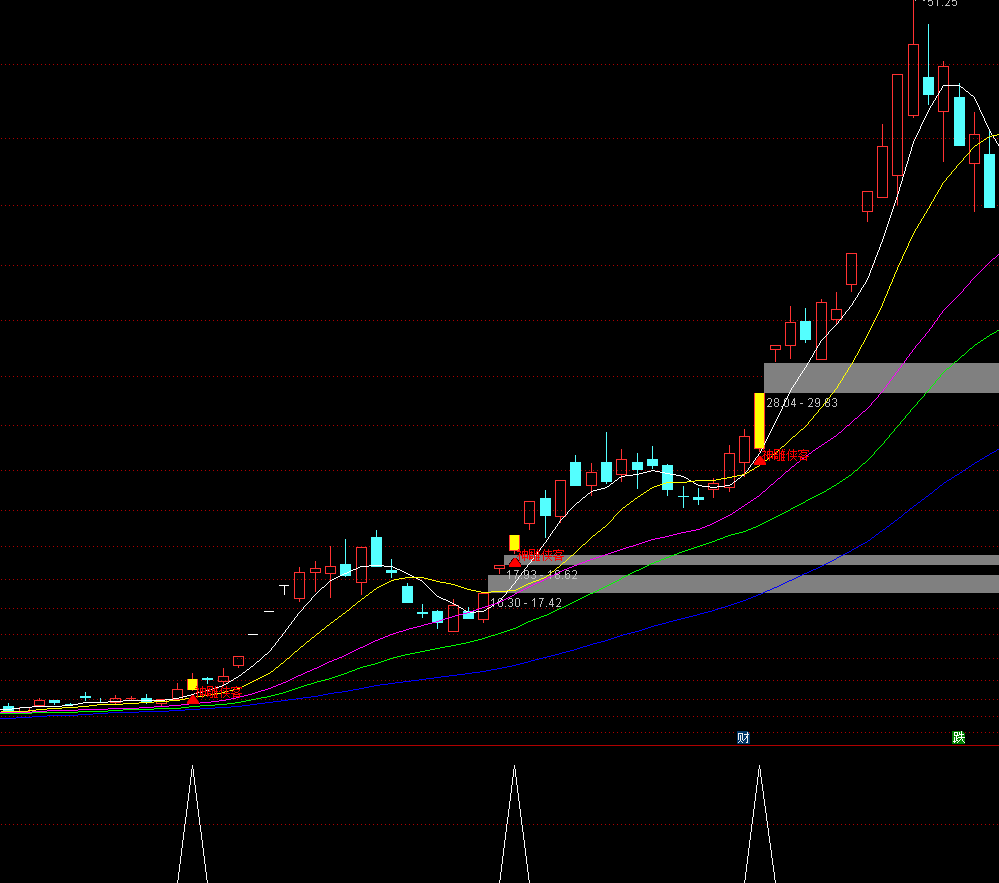The height and width of the screenshot is (883, 999).
Task: Click the 财 marker on the time axis
Action: 743,738
